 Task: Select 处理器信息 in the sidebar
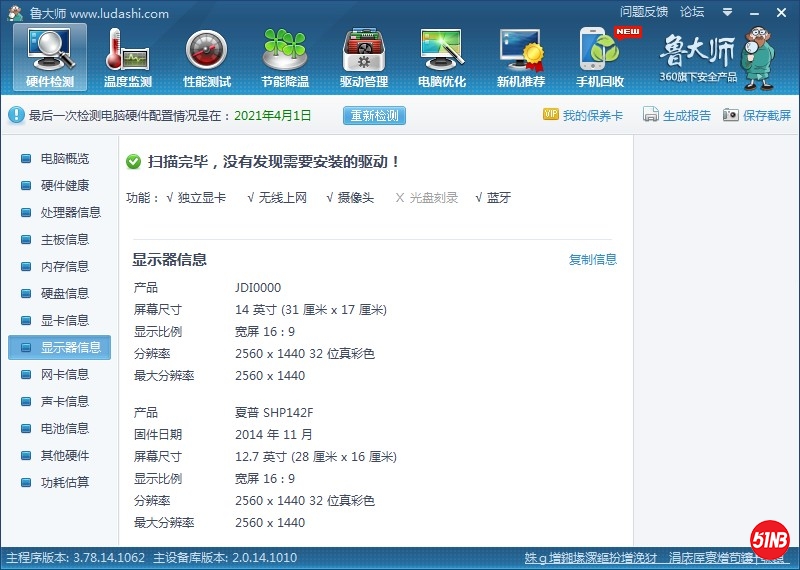click(70, 213)
